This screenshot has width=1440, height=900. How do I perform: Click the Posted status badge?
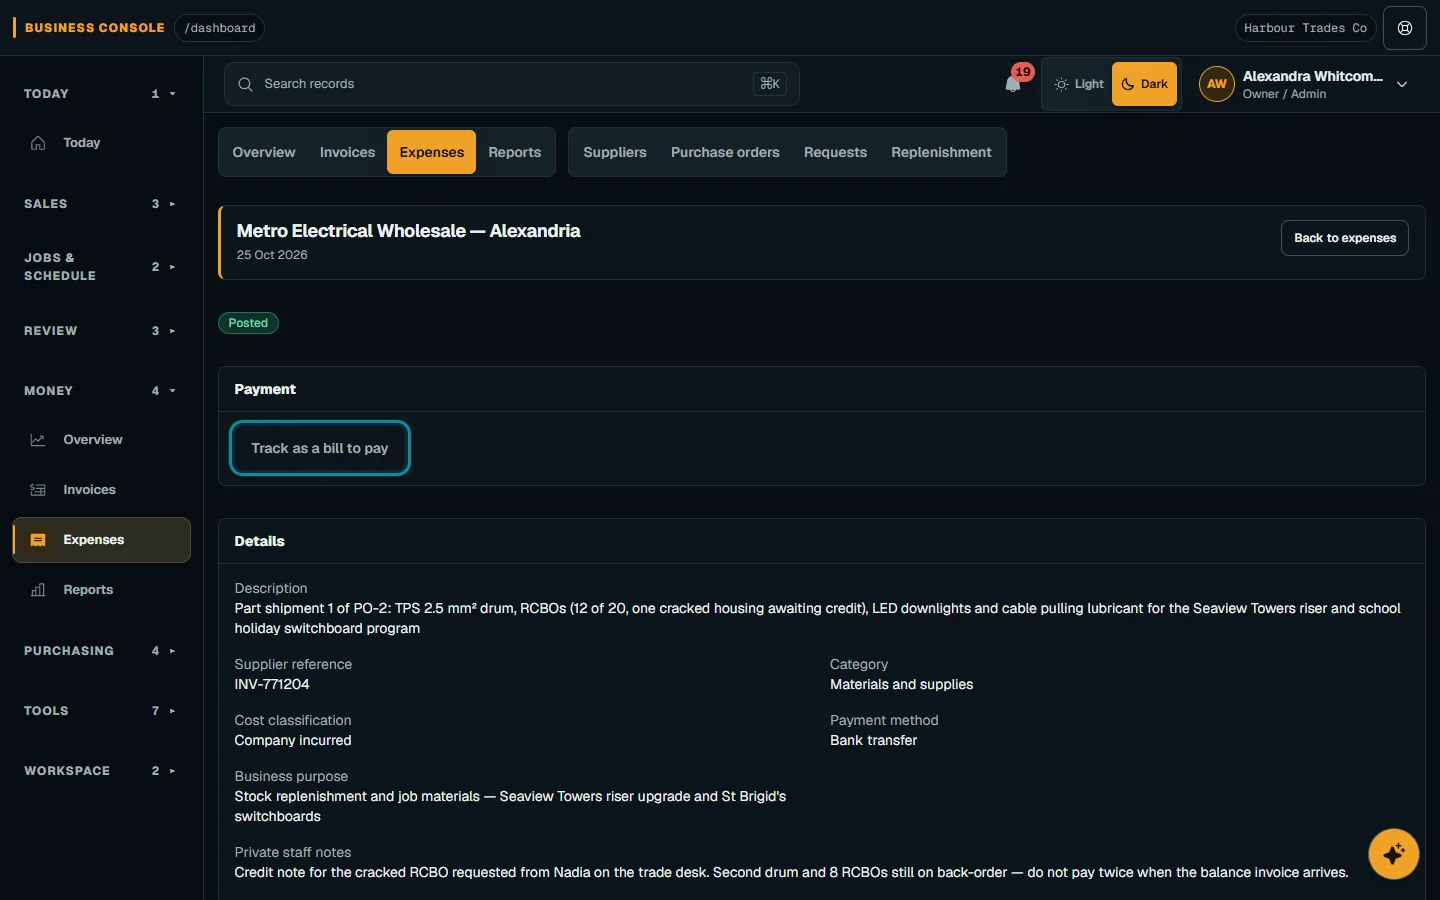[248, 323]
